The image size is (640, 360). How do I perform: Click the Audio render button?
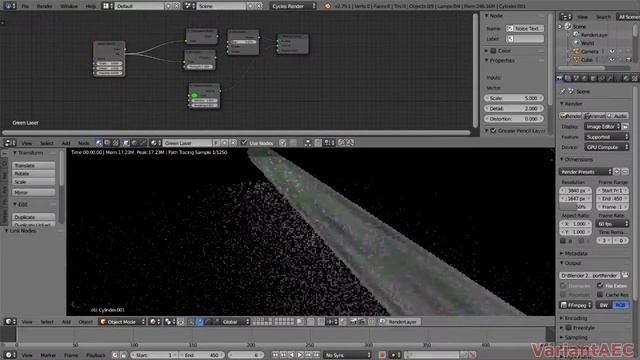(617, 116)
